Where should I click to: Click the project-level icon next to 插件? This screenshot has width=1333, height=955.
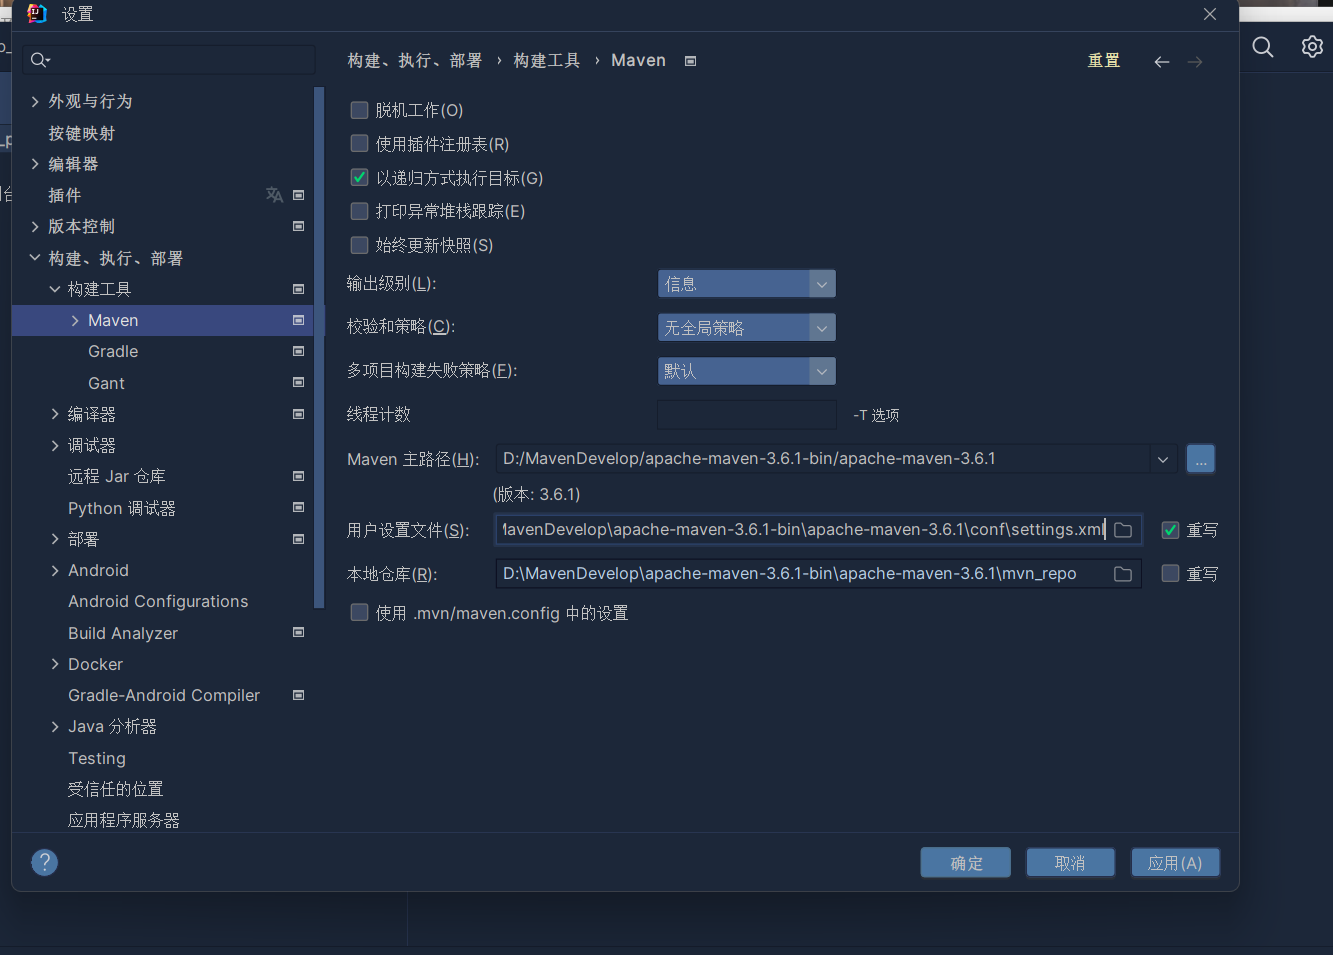pyautogui.click(x=298, y=195)
